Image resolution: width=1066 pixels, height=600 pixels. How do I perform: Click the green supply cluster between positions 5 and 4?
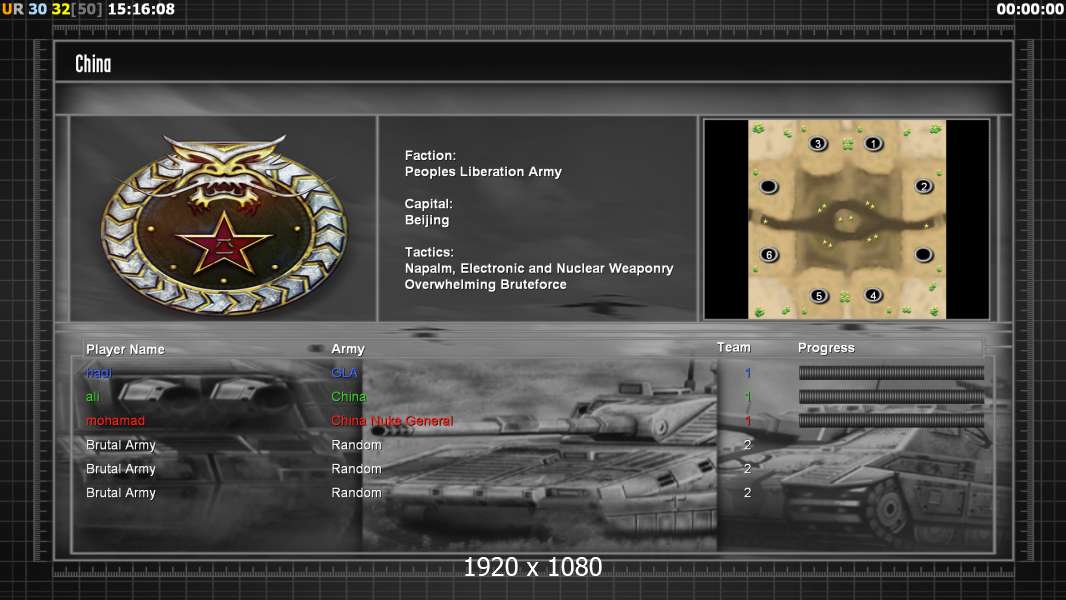[845, 296]
